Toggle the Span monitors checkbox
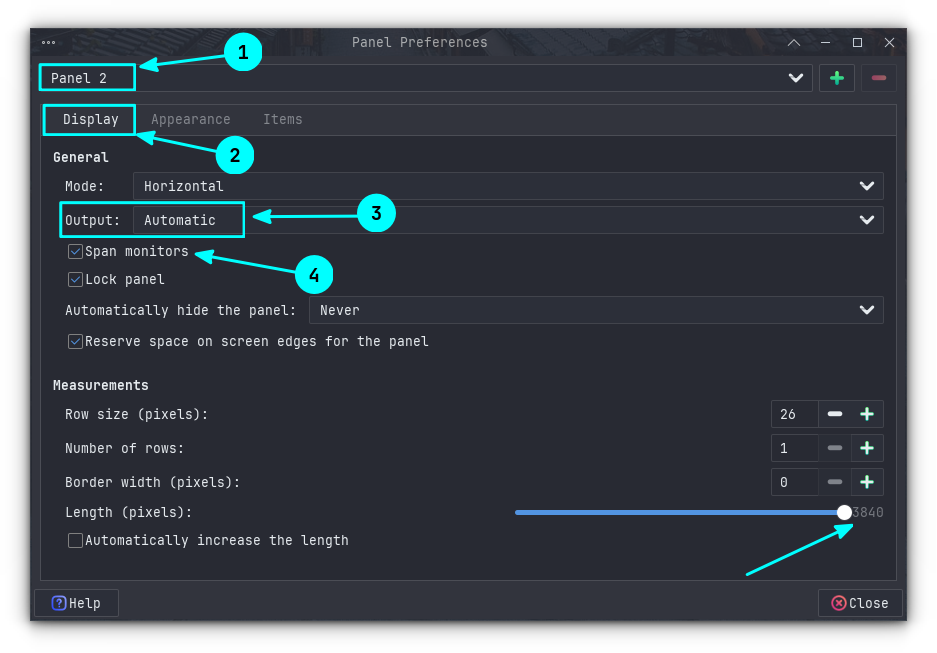The height and width of the screenshot is (653, 937). point(75,252)
